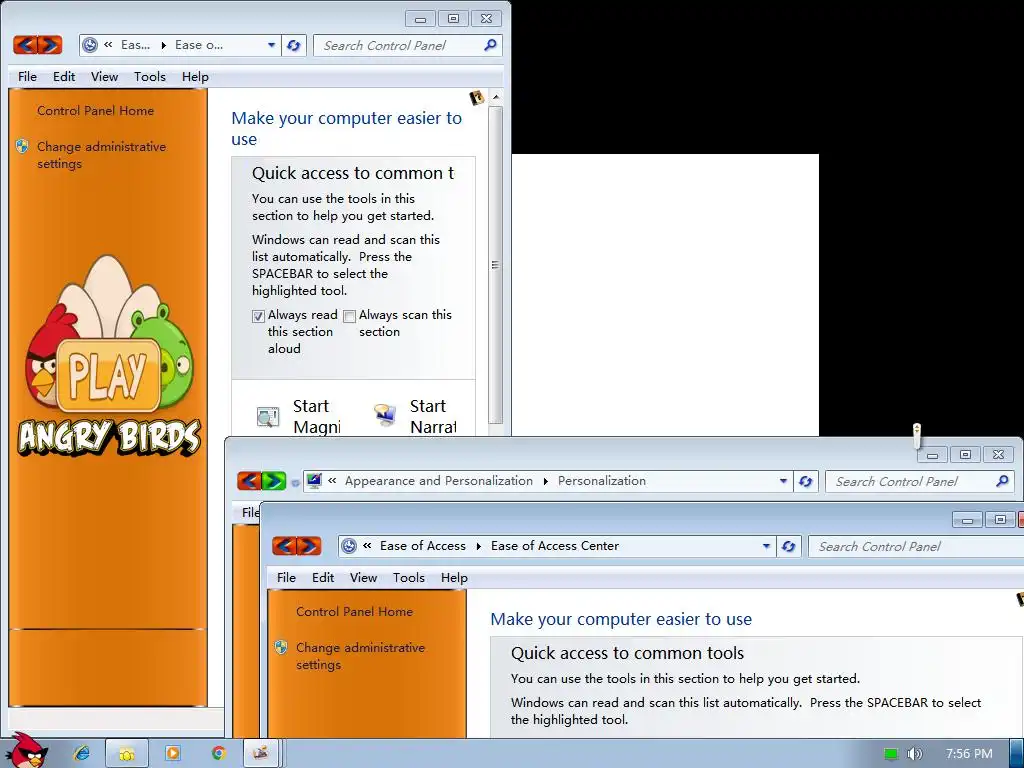Click the 7:56 PM taskbar clock
The height and width of the screenshot is (768, 1024).
(969, 754)
